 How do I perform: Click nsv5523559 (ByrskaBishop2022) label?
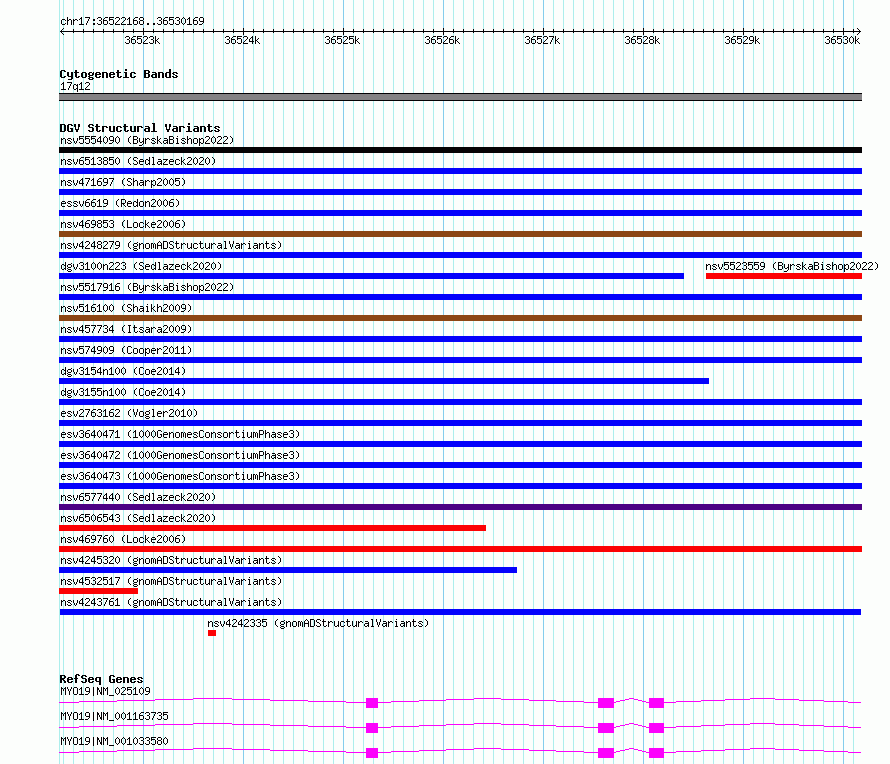point(792,266)
